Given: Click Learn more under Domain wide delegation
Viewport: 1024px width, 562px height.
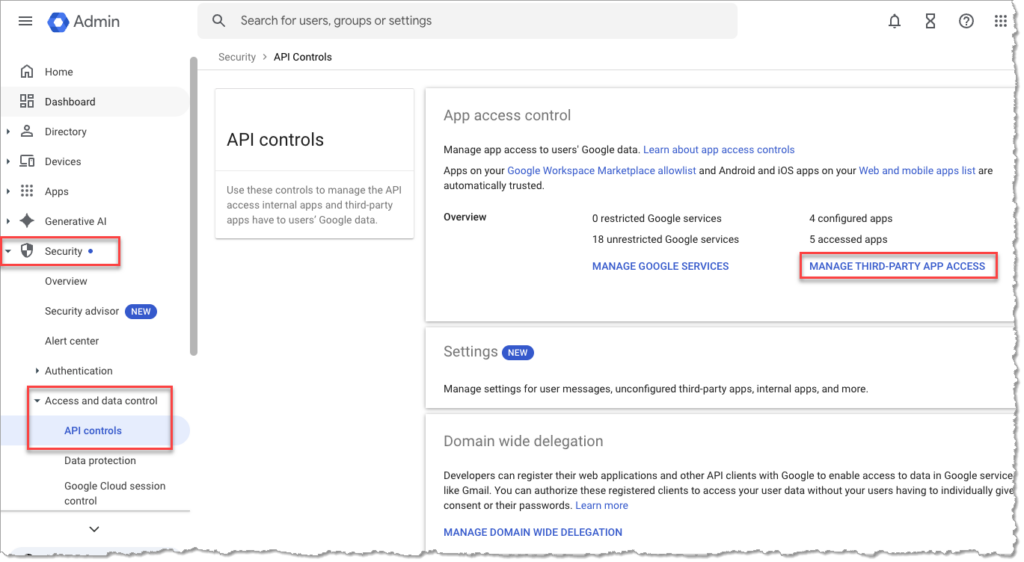Looking at the screenshot, I should [x=601, y=506].
